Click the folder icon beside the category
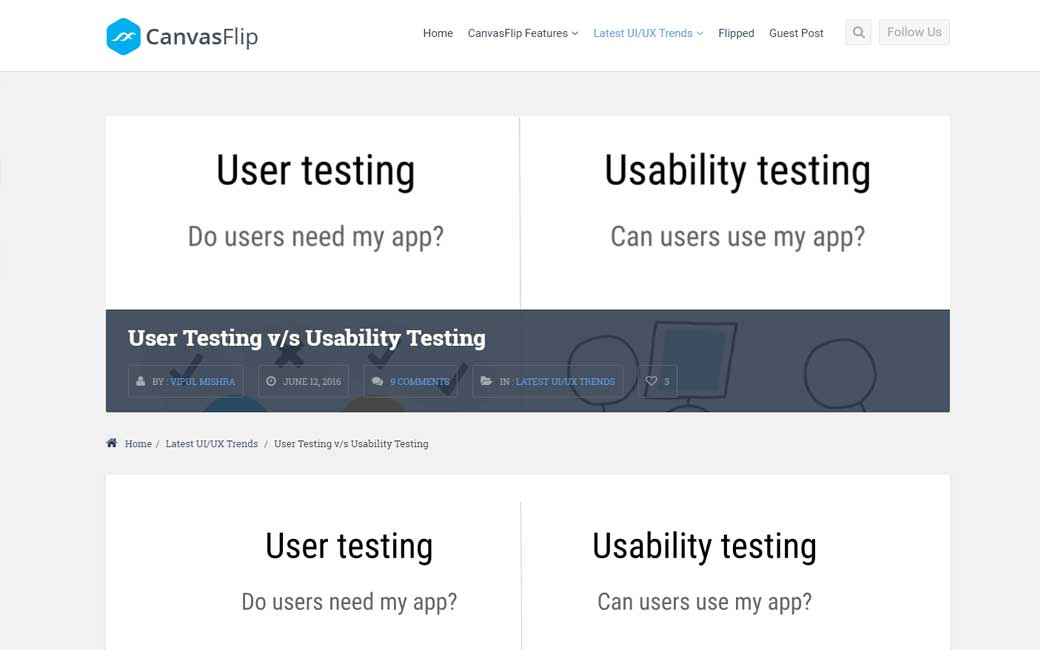1040x650 pixels. [x=486, y=381]
